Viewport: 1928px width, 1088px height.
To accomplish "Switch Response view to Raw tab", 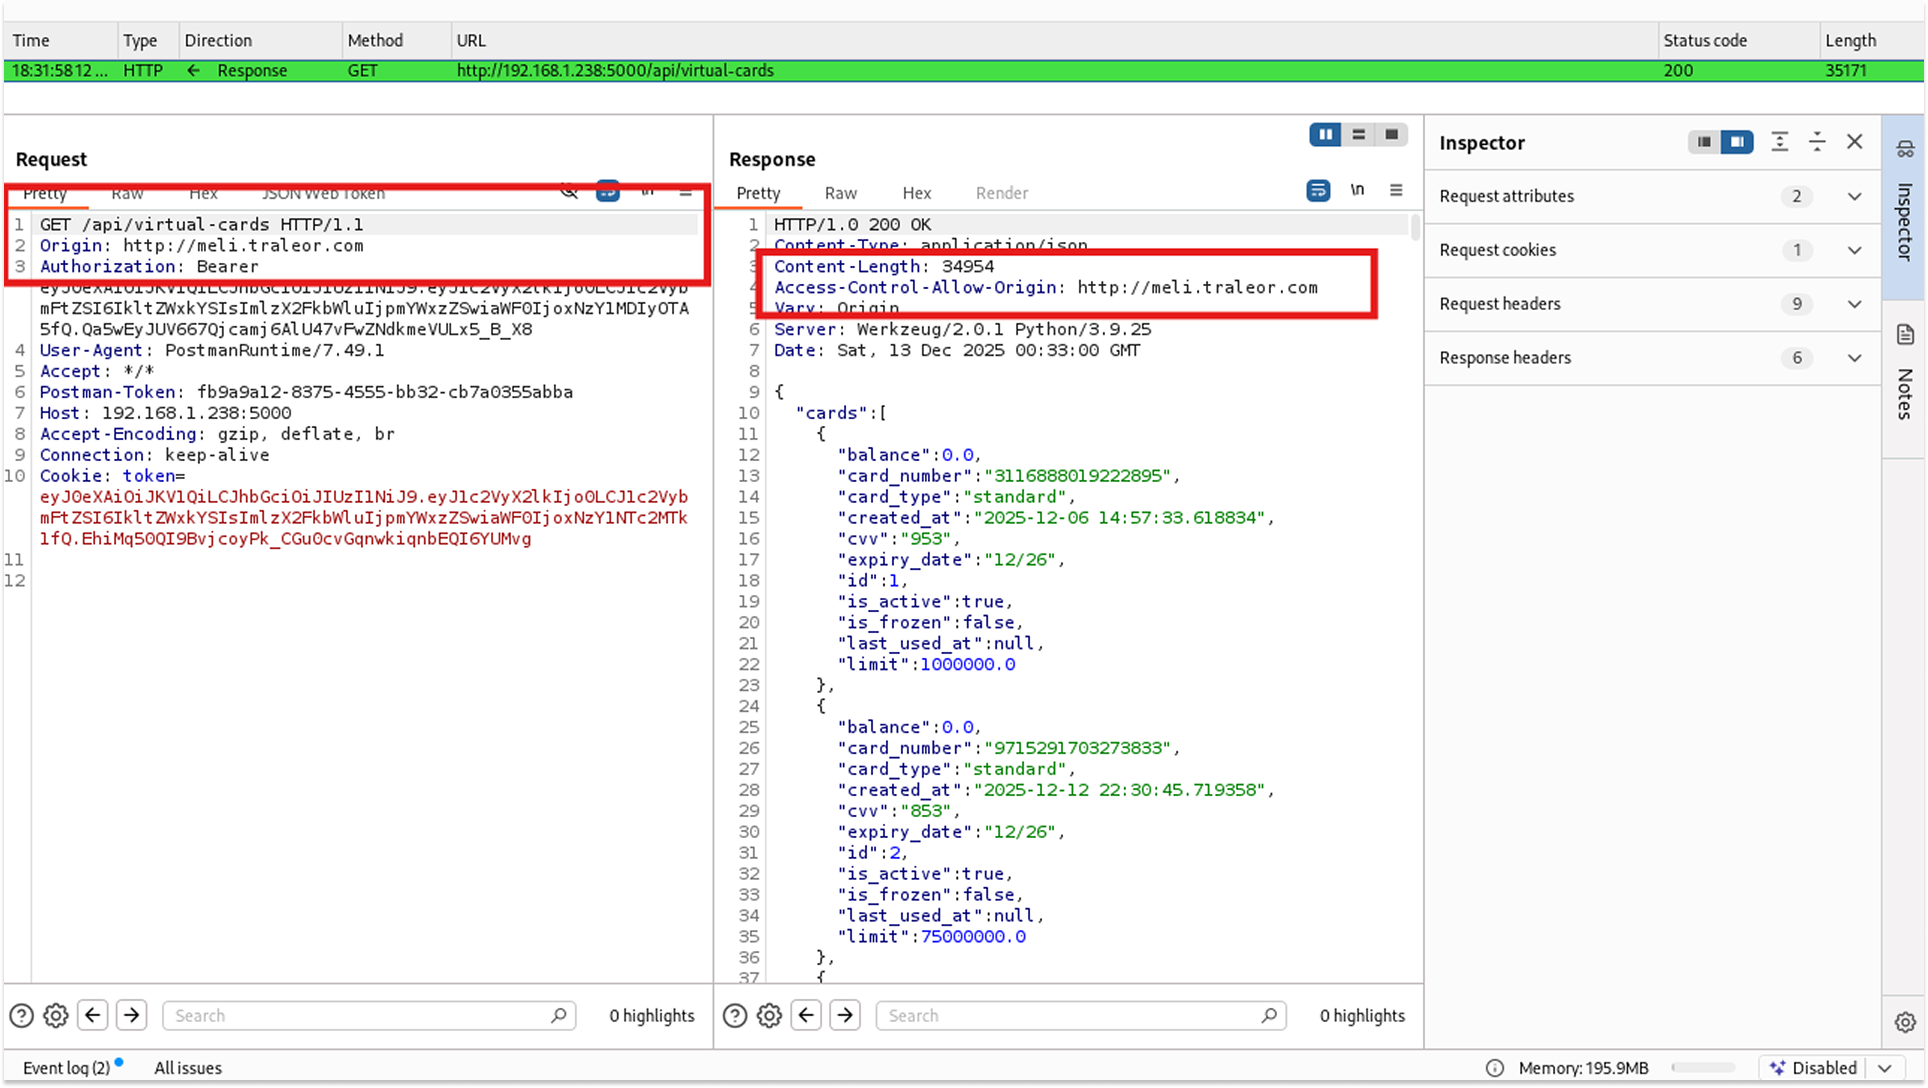I will pos(840,193).
